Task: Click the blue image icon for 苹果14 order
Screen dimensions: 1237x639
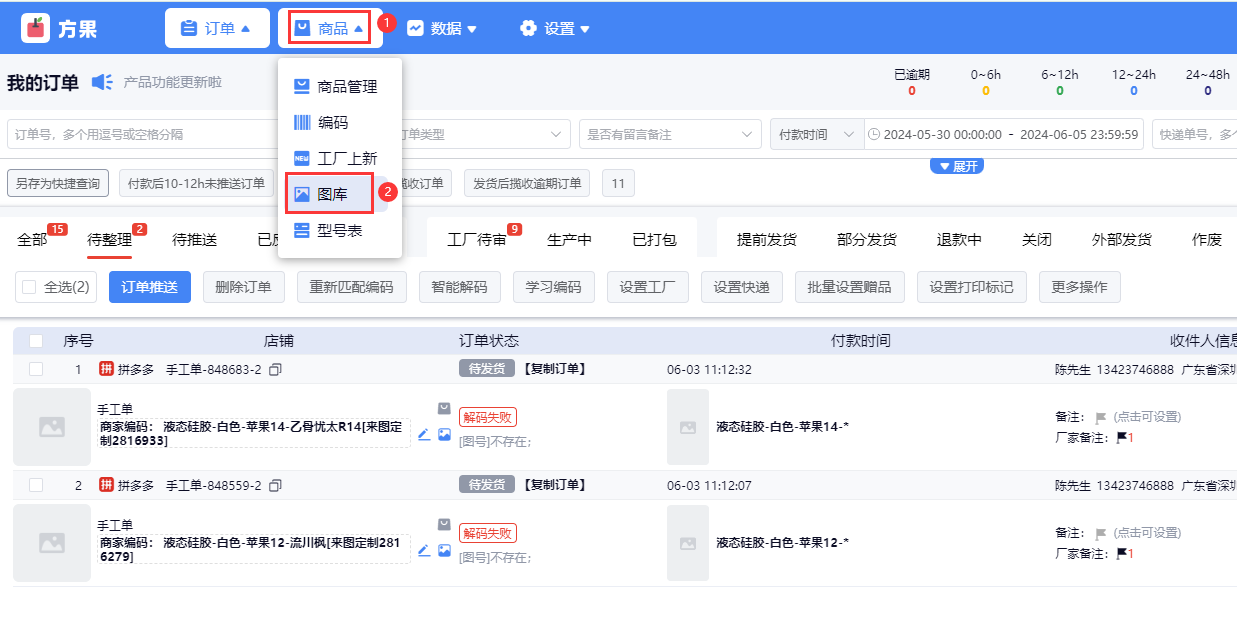Action: pos(444,434)
